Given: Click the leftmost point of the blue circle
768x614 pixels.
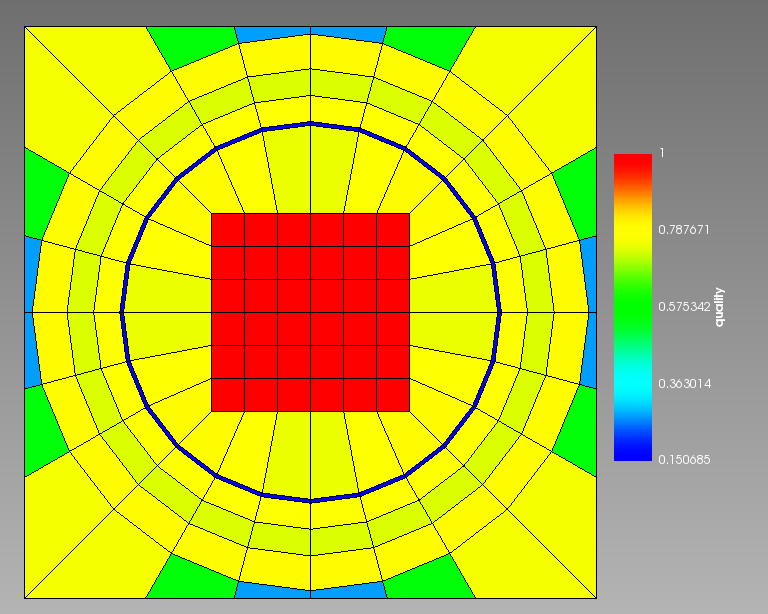Looking at the screenshot, I should click(x=122, y=312).
